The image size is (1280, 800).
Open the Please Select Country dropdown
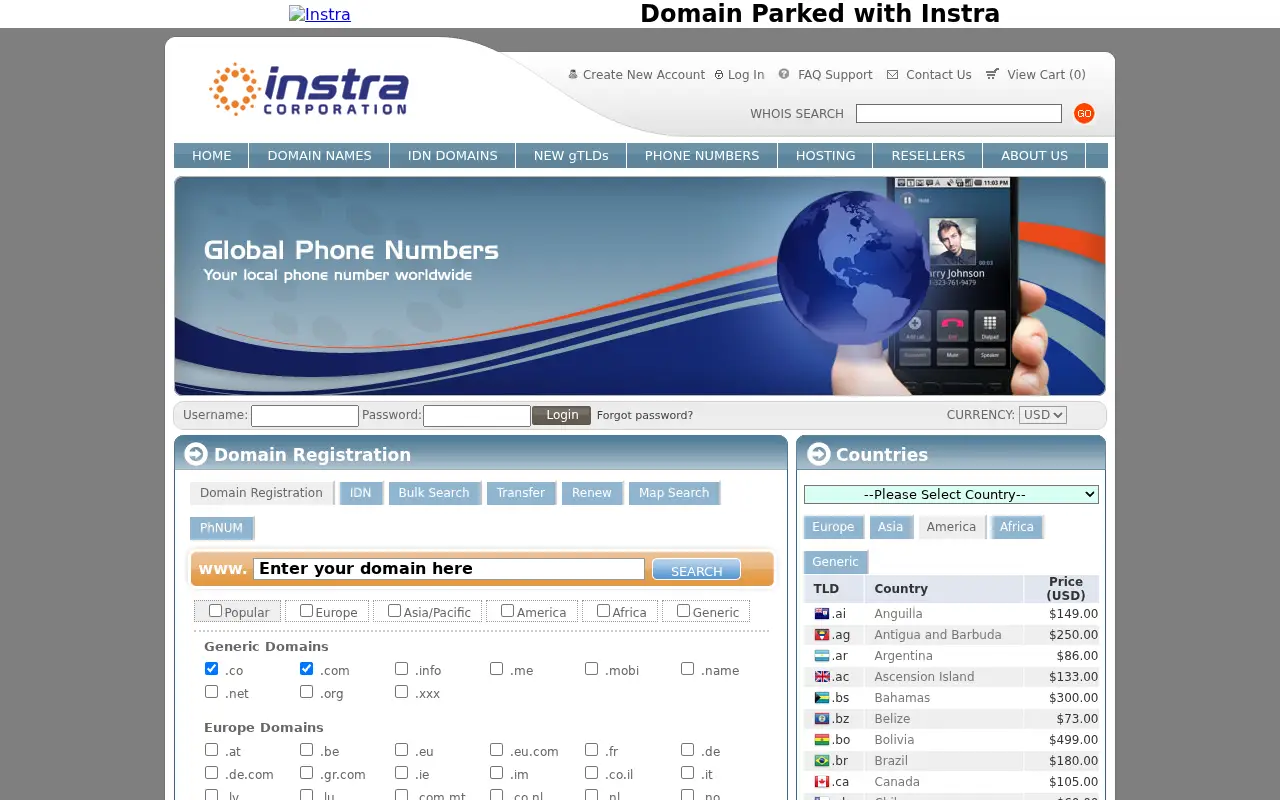pyautogui.click(x=951, y=494)
